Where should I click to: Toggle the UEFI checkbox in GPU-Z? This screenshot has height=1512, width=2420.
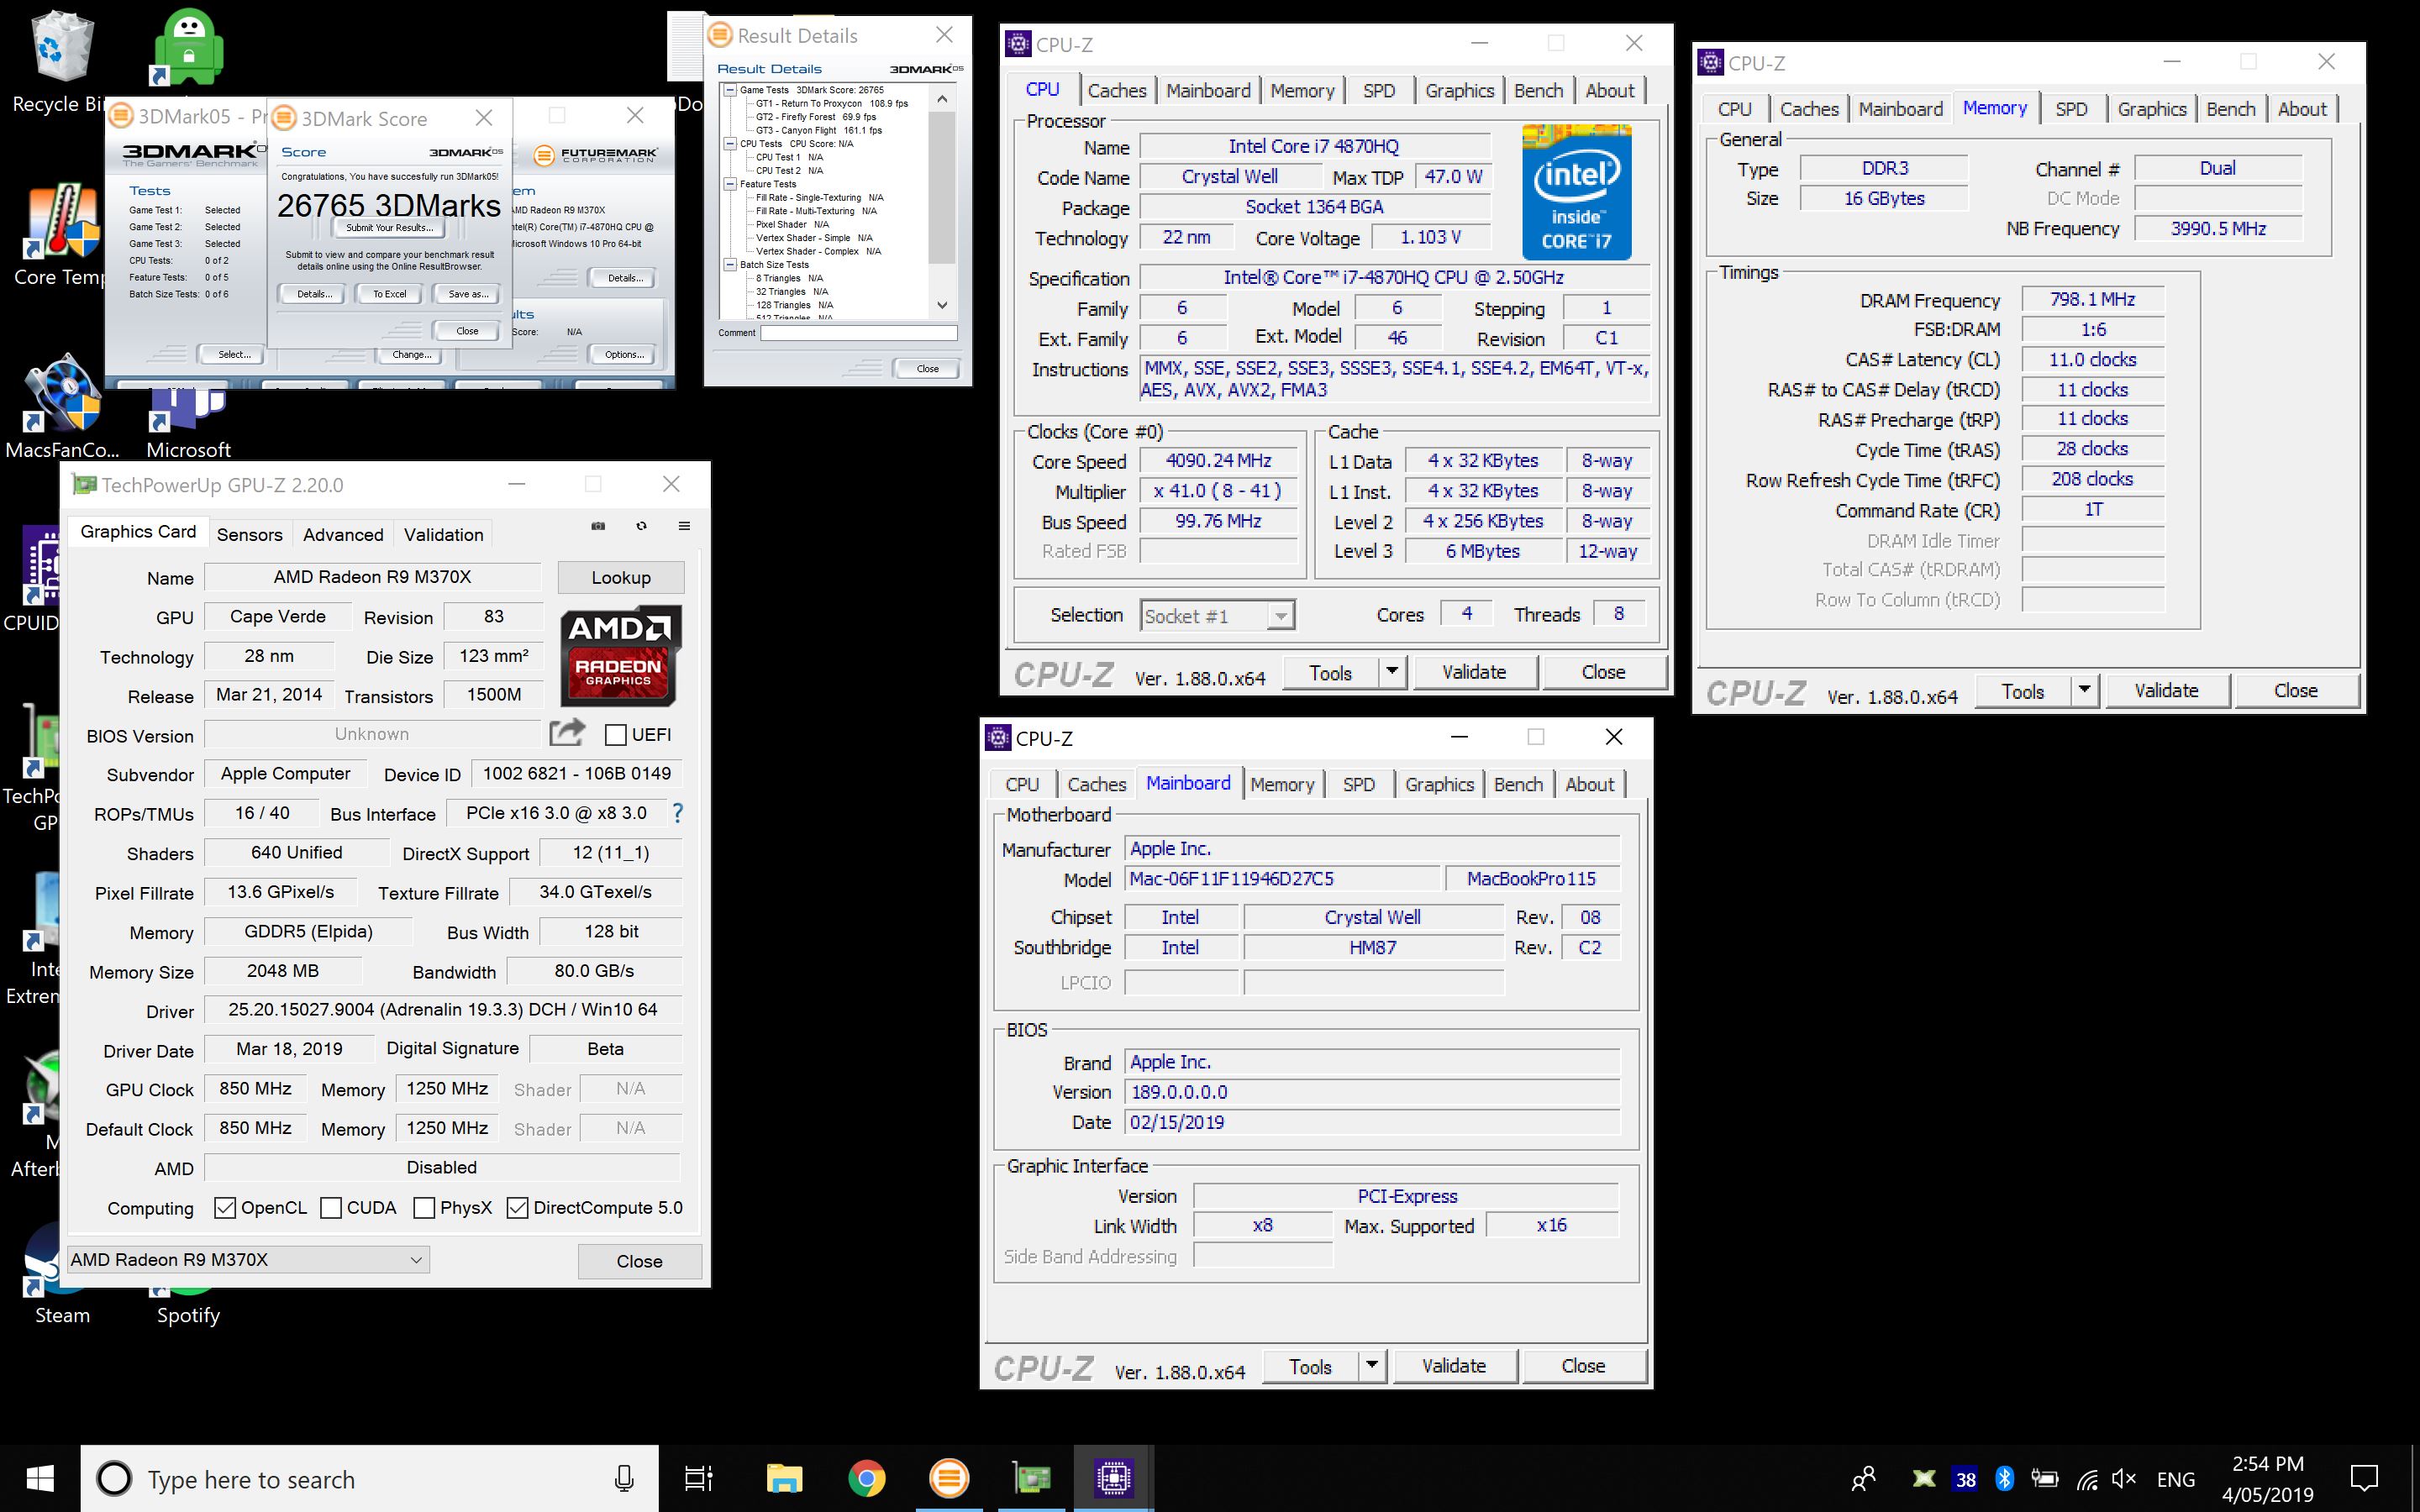(616, 735)
